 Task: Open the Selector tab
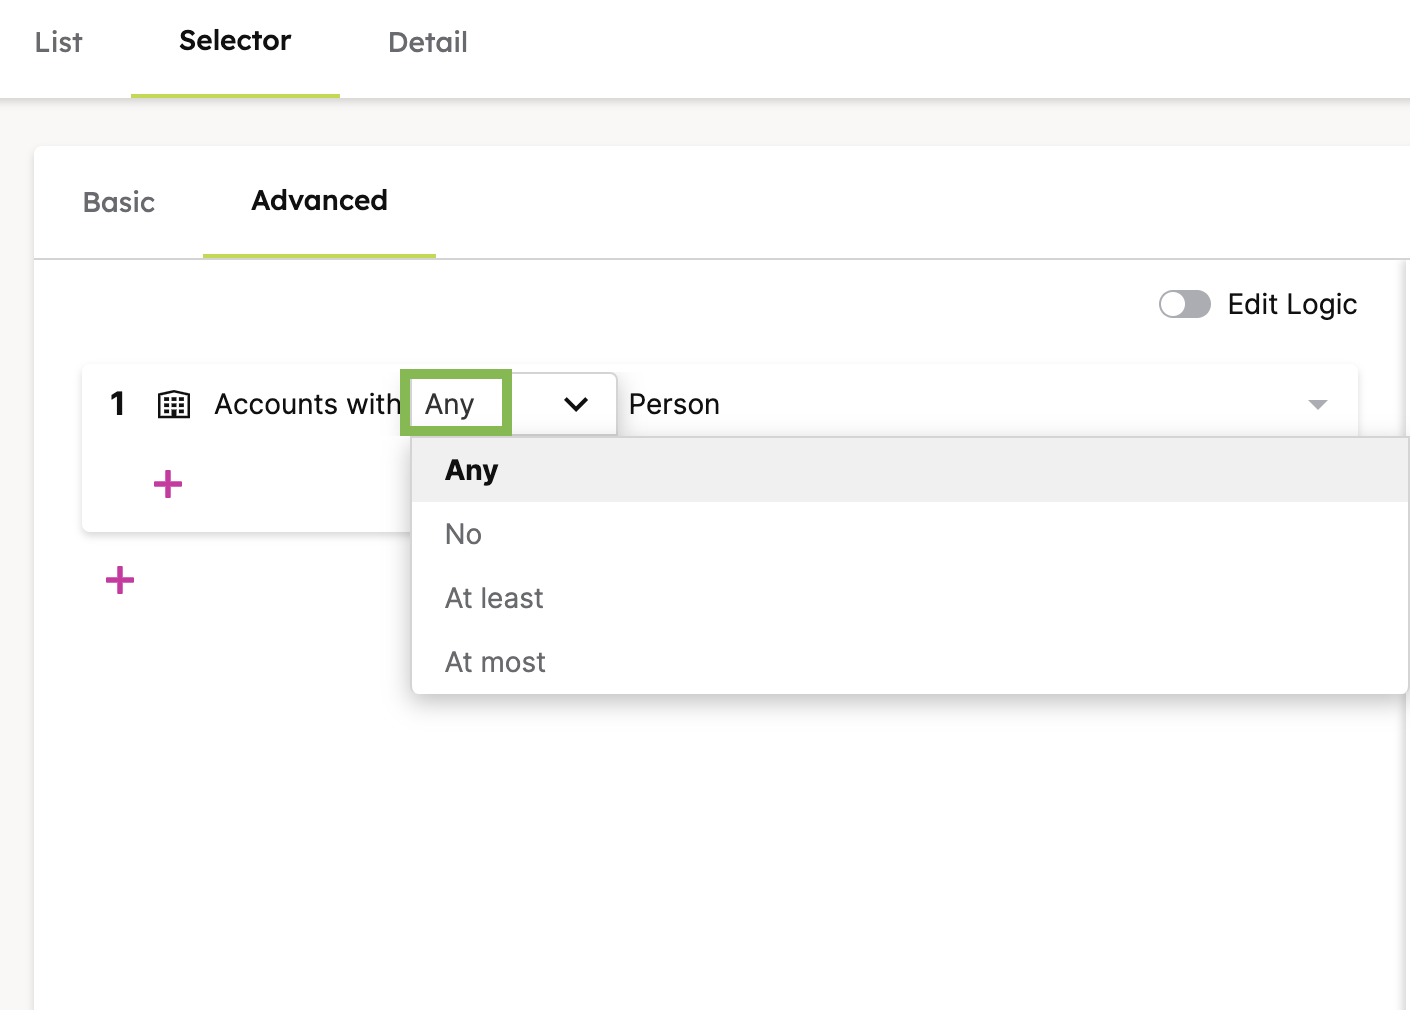point(235,40)
